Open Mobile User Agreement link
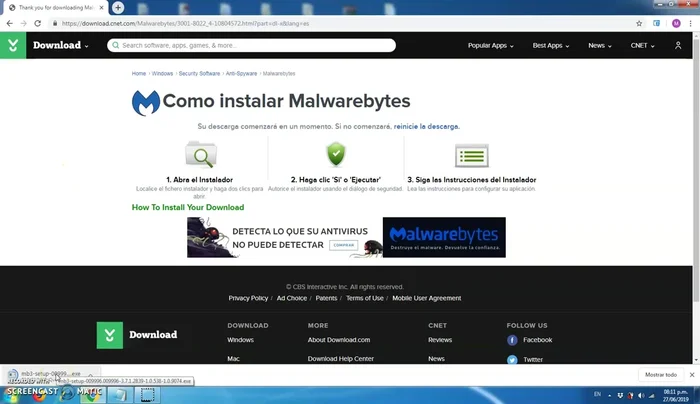The height and width of the screenshot is (404, 700). point(426,298)
